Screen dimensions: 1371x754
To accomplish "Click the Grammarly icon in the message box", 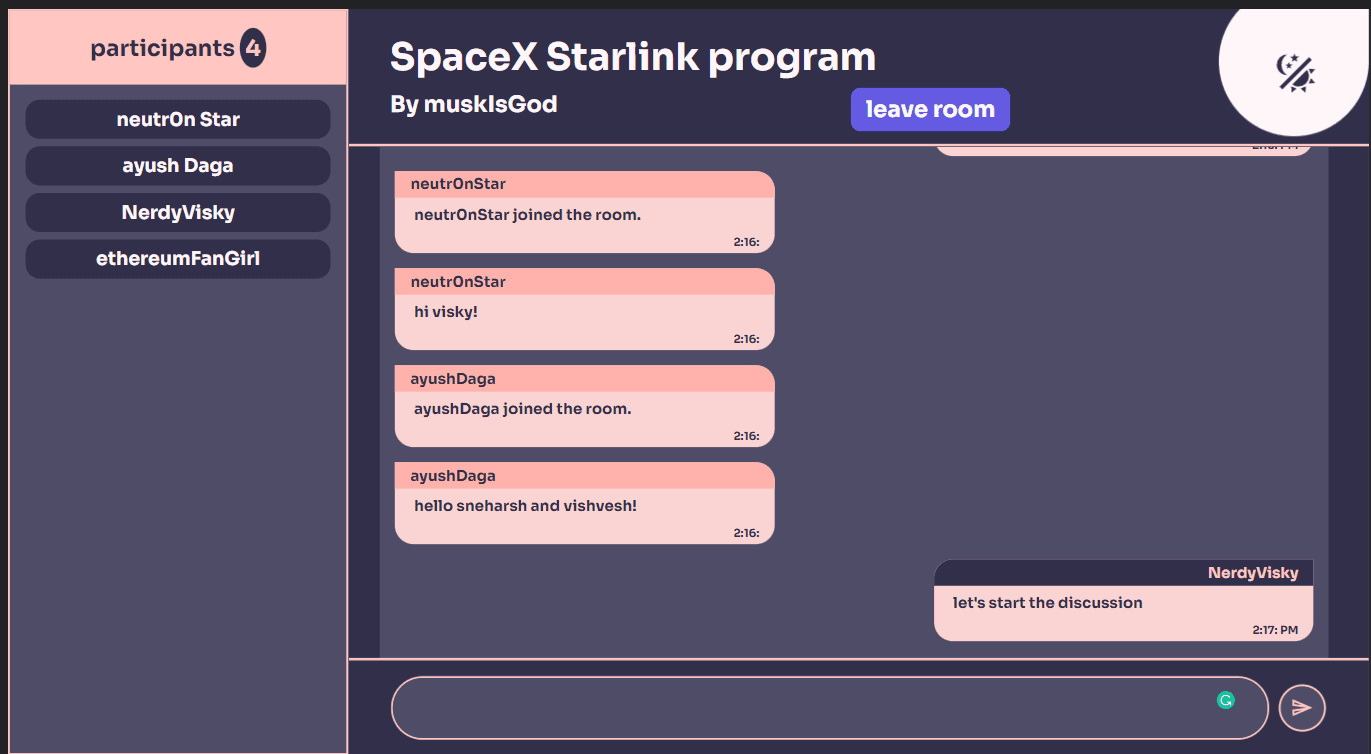I will (x=1225, y=700).
